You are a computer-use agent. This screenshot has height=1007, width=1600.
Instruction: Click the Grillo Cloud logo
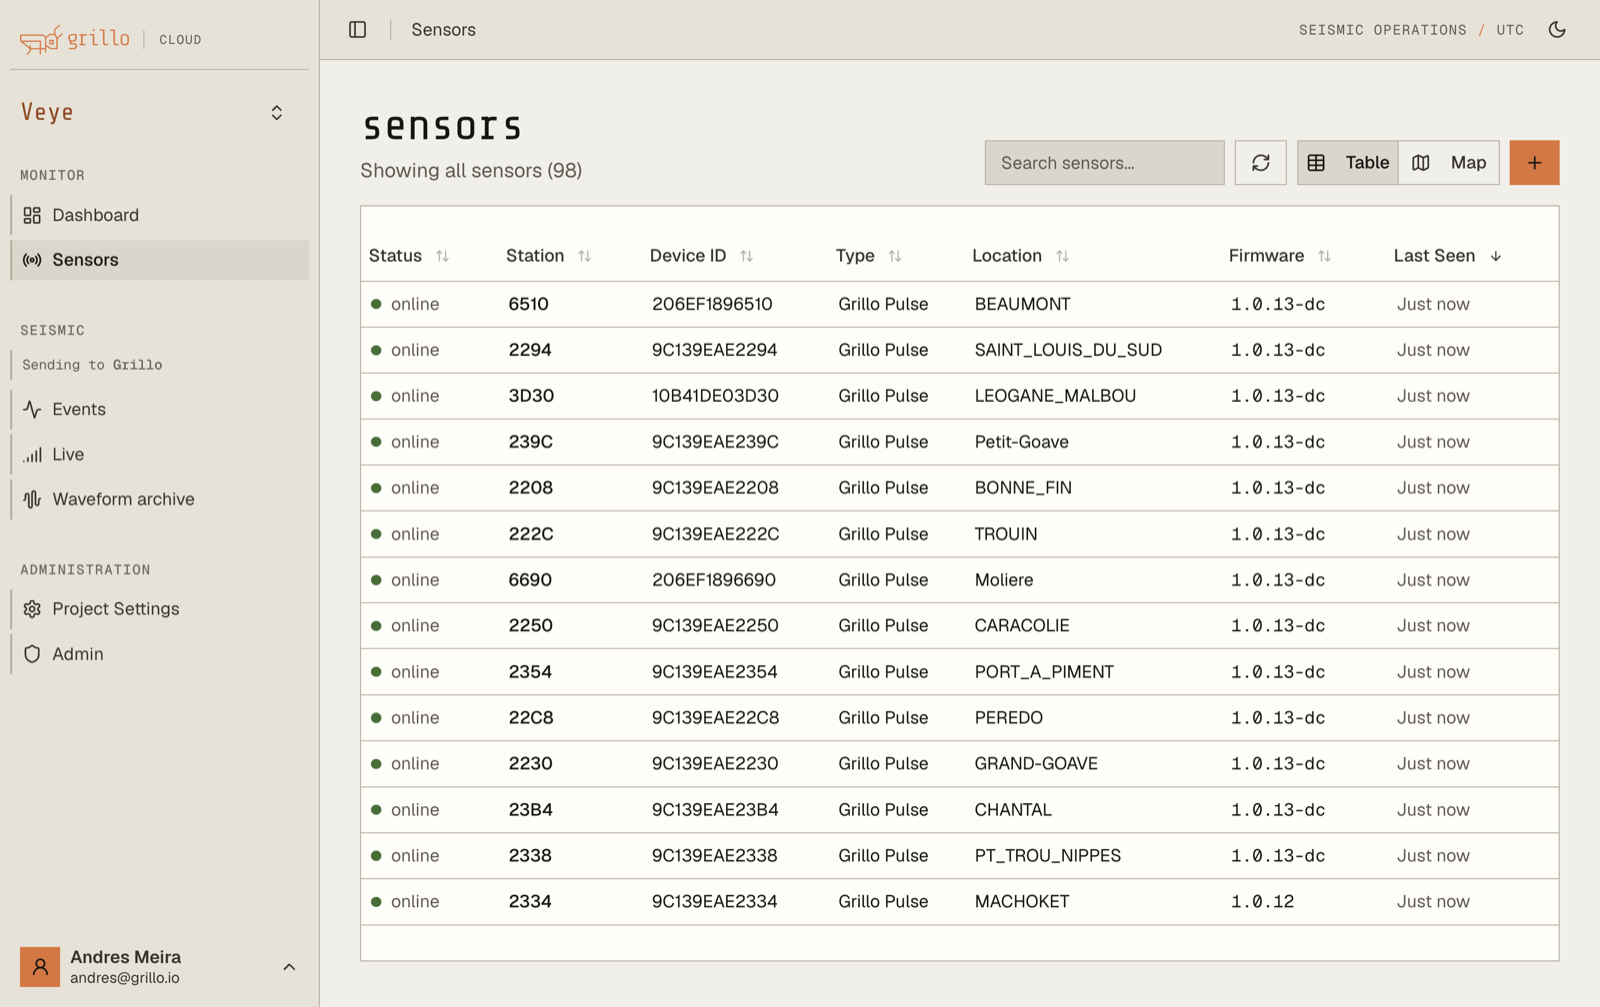click(x=110, y=39)
